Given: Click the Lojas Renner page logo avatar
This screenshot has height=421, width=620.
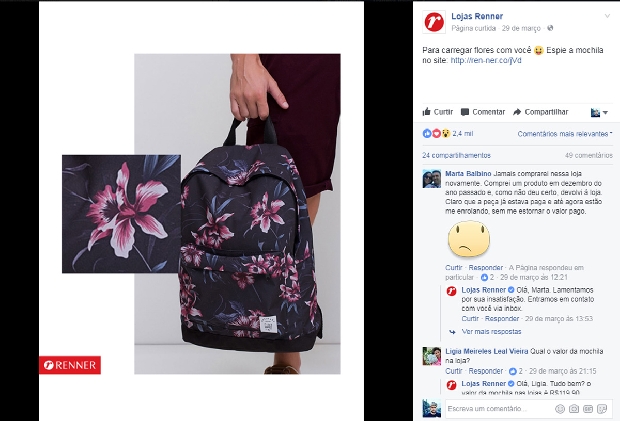Looking at the screenshot, I should (x=434, y=22).
